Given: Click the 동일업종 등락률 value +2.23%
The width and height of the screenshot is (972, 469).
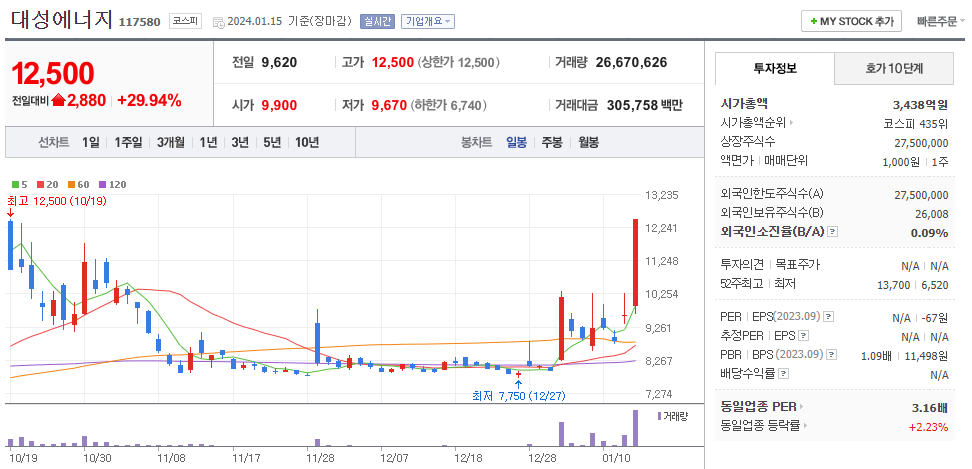Looking at the screenshot, I should pos(929,427).
